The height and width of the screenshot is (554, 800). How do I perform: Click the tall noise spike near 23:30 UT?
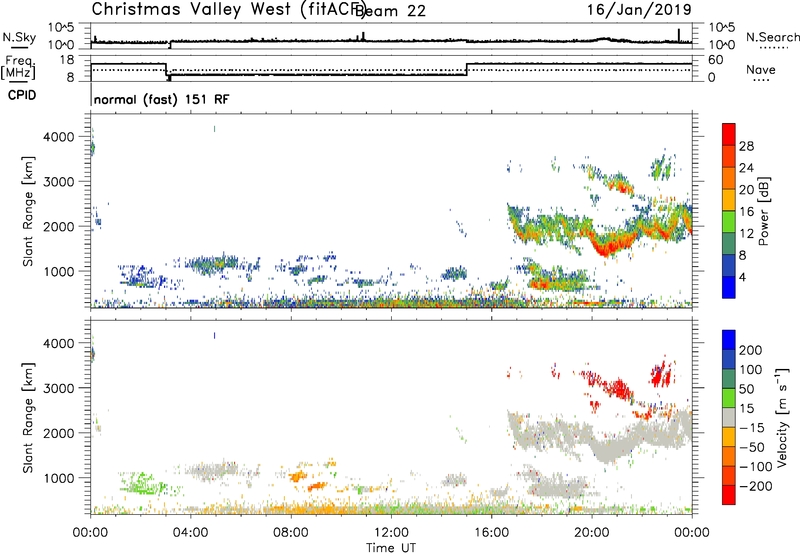[679, 35]
